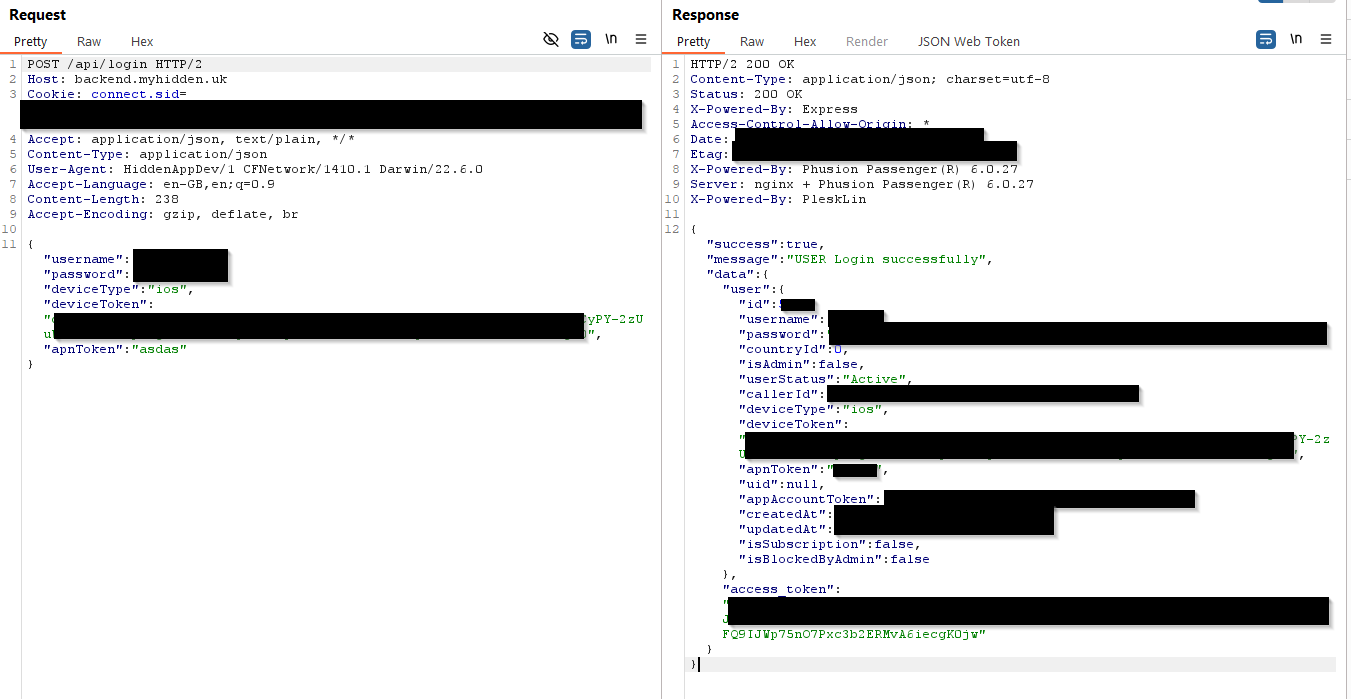This screenshot has height=699, width=1351.
Task: Click the 'Cookie: connect.sid=' header
Action: 107,94
